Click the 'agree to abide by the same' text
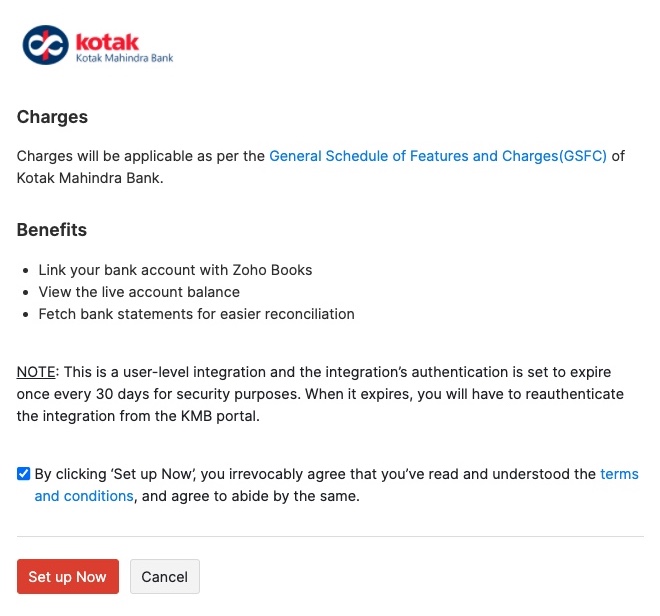This screenshot has width=660, height=616. (260, 496)
